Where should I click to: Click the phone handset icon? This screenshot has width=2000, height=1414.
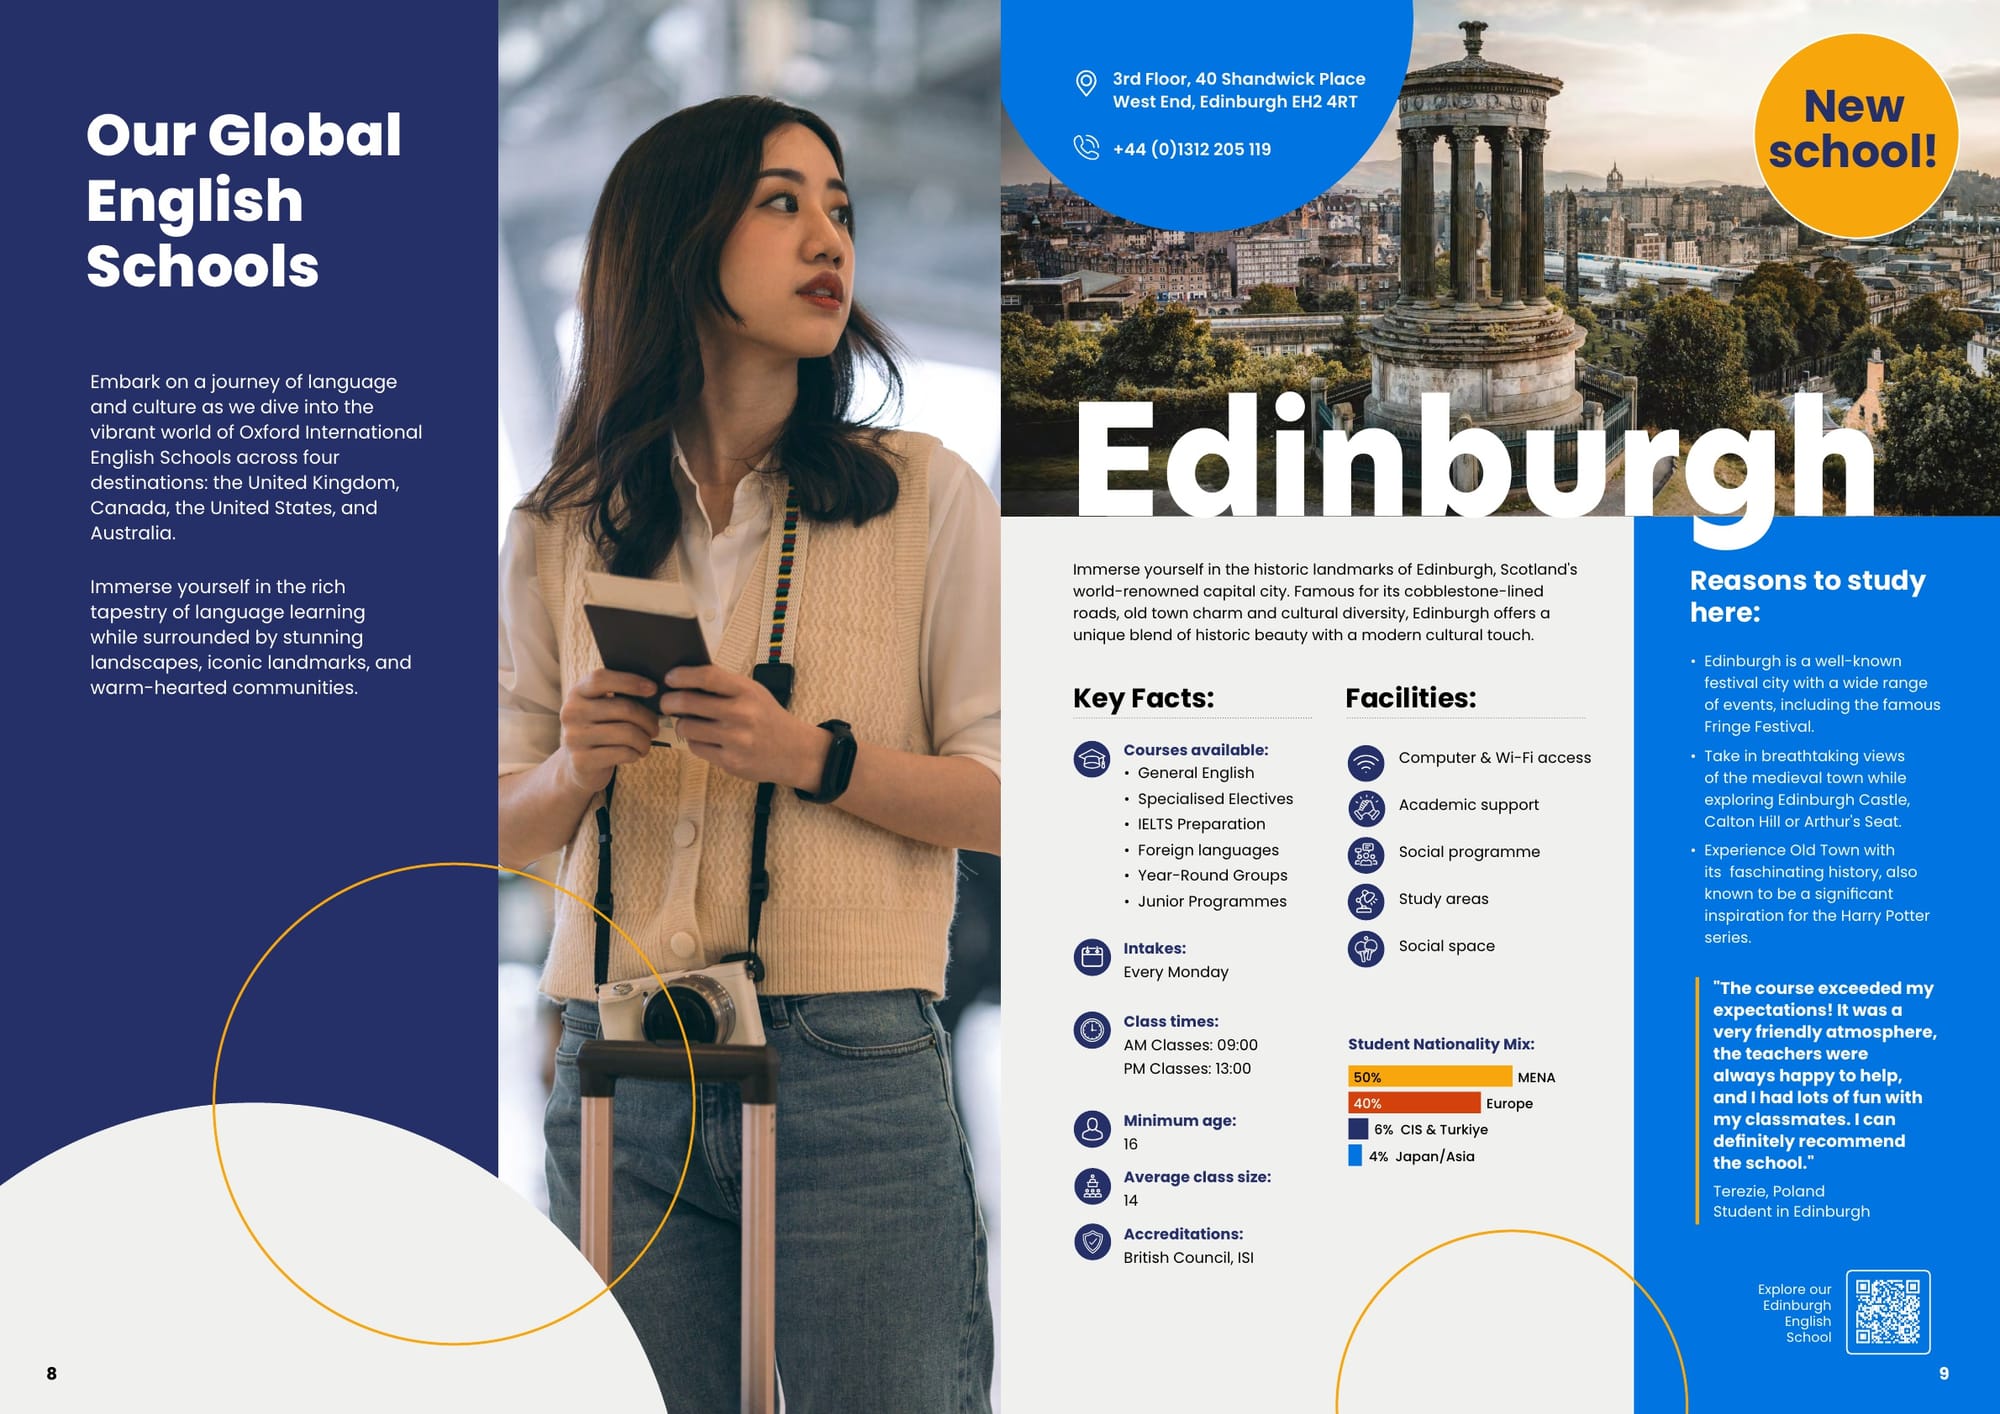coord(1085,148)
